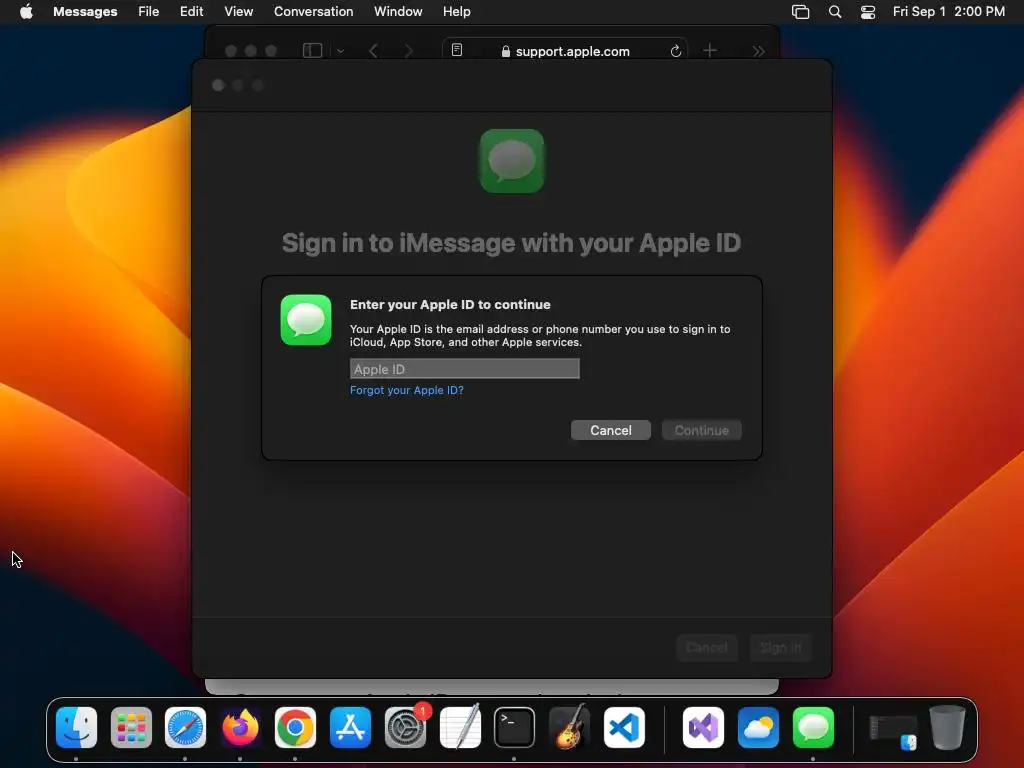
Task: Open the File menu
Action: [148, 11]
